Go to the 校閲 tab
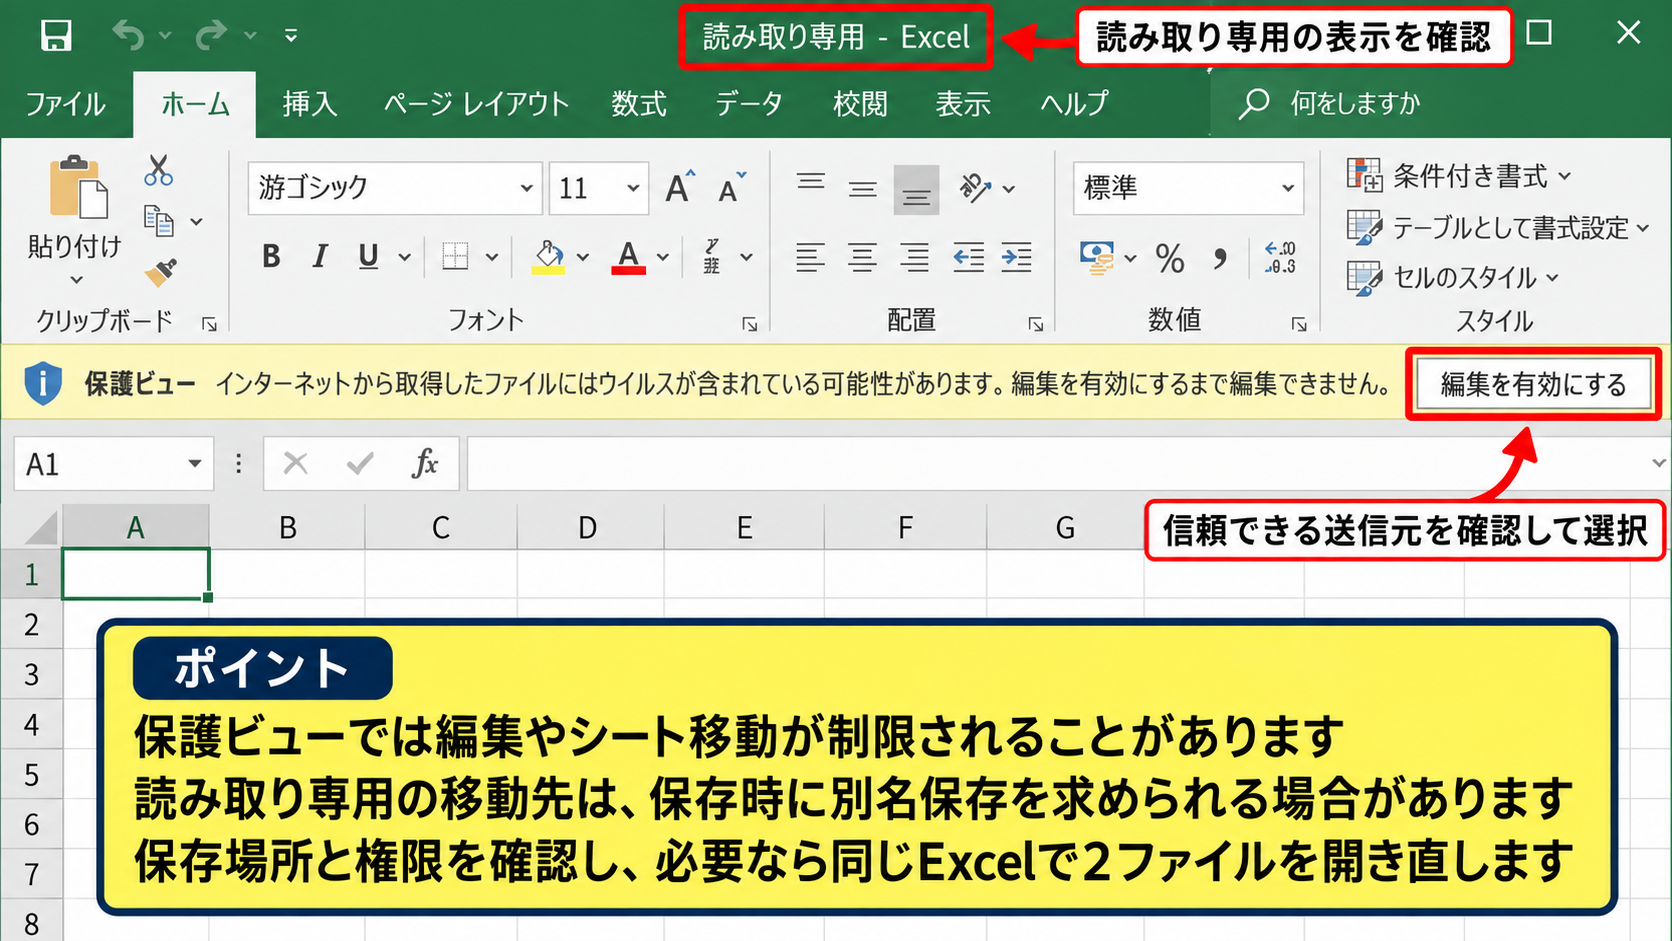This screenshot has width=1672, height=941. click(860, 104)
